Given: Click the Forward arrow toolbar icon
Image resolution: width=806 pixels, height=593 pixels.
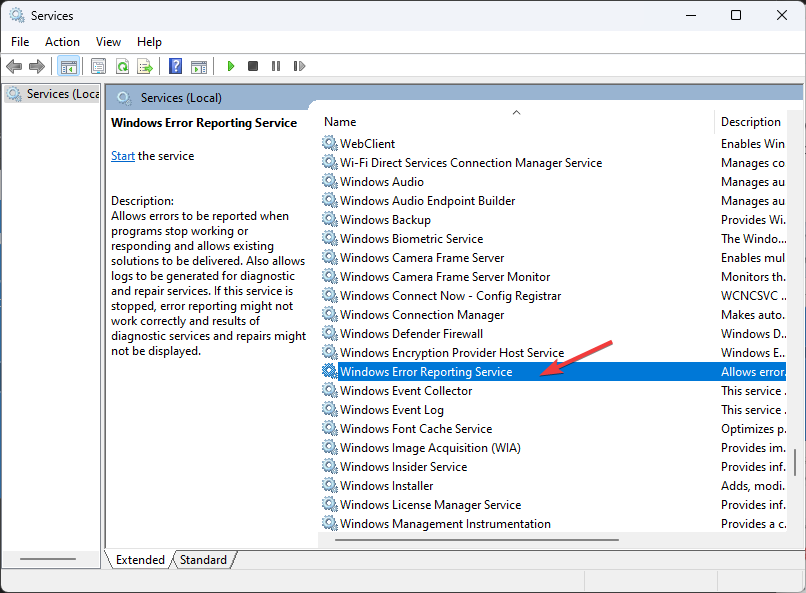Looking at the screenshot, I should point(37,66).
